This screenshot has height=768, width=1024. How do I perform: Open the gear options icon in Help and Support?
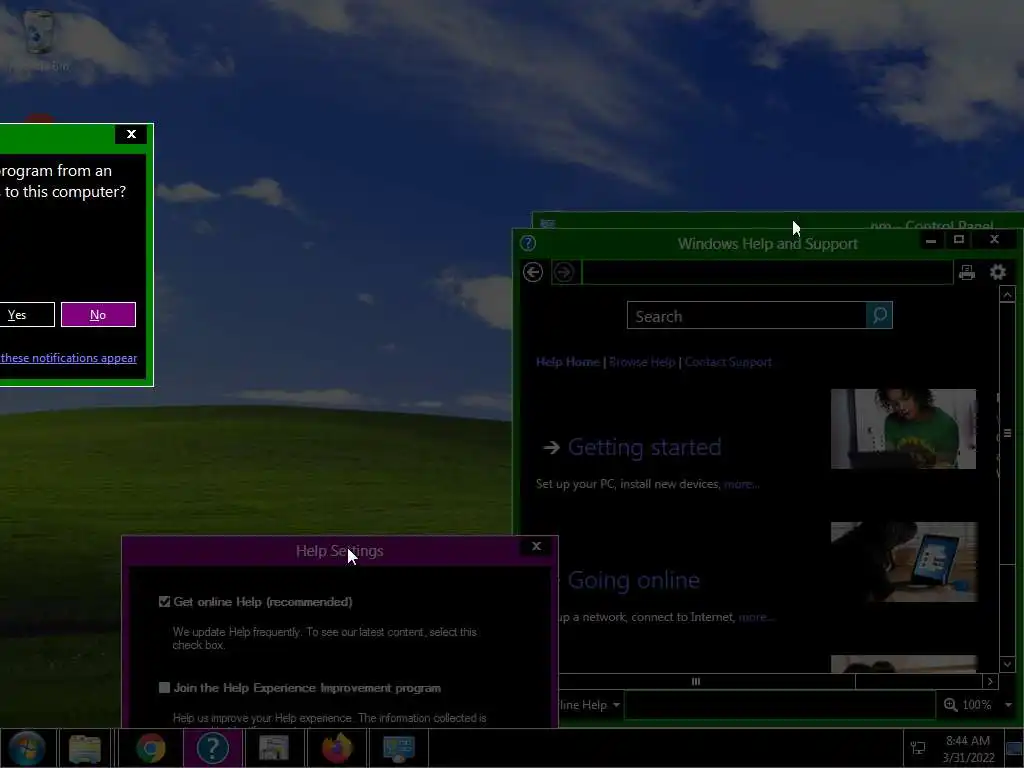coord(998,272)
